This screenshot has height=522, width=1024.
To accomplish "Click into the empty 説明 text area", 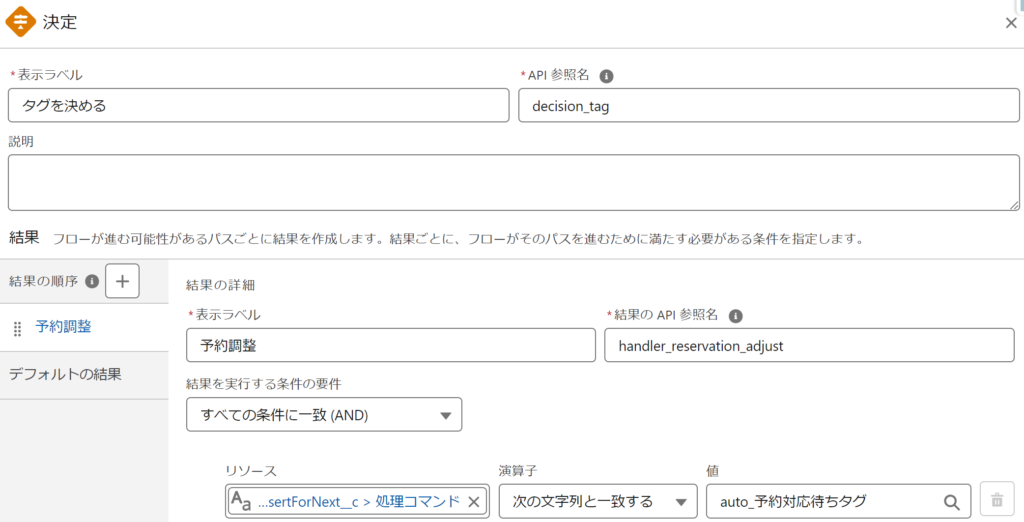I will (513, 182).
